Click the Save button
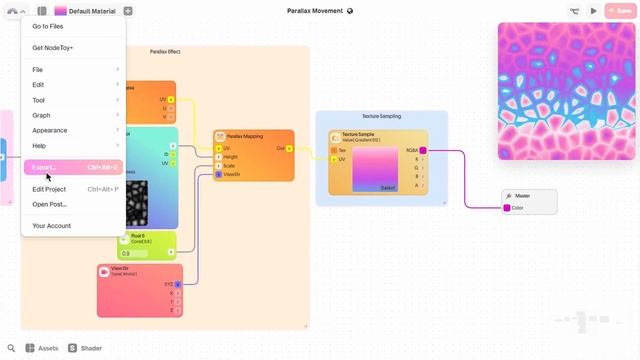Screen dimensions: 640x360 coord(620,11)
